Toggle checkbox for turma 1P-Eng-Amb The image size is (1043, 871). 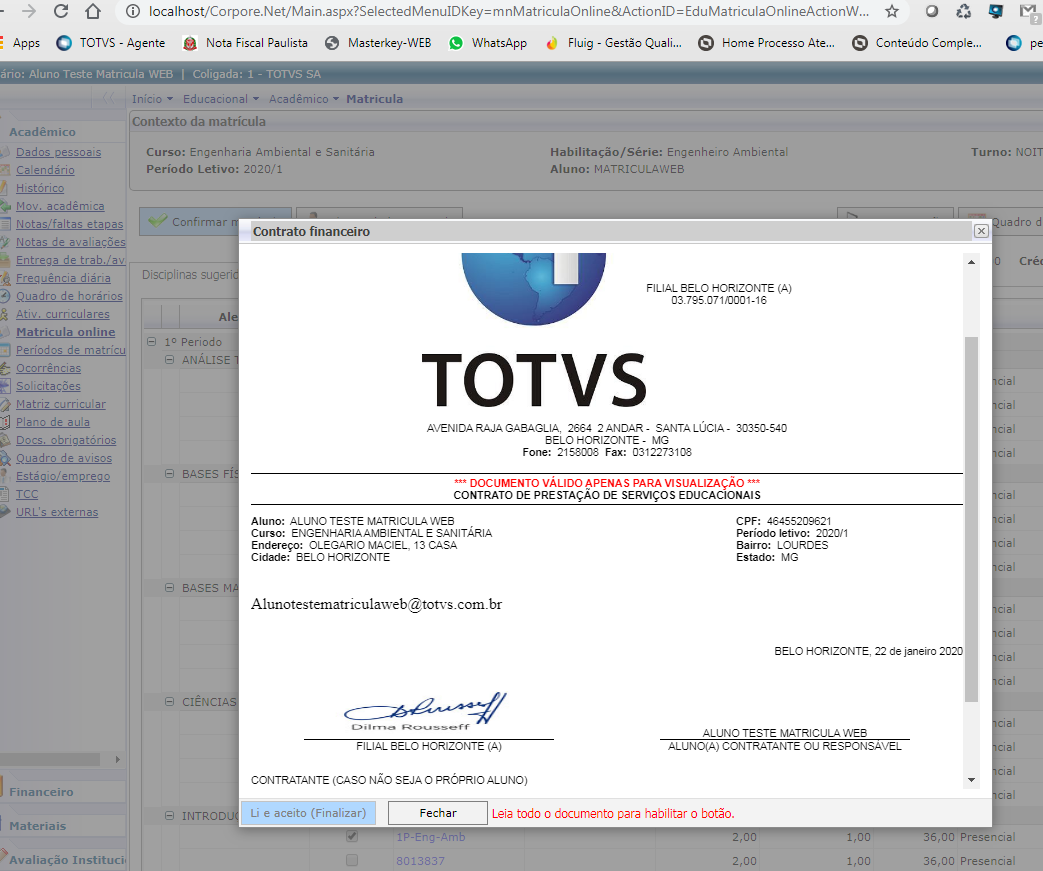tap(352, 836)
